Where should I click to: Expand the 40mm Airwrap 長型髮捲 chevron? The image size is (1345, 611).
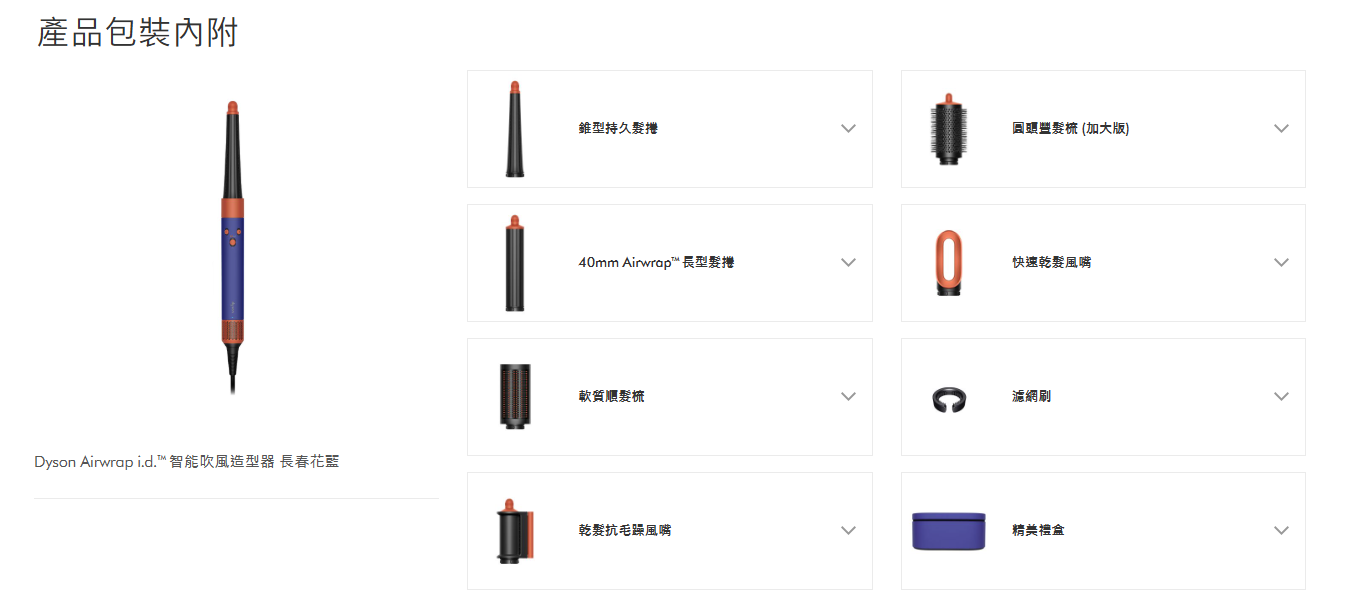[x=848, y=263]
